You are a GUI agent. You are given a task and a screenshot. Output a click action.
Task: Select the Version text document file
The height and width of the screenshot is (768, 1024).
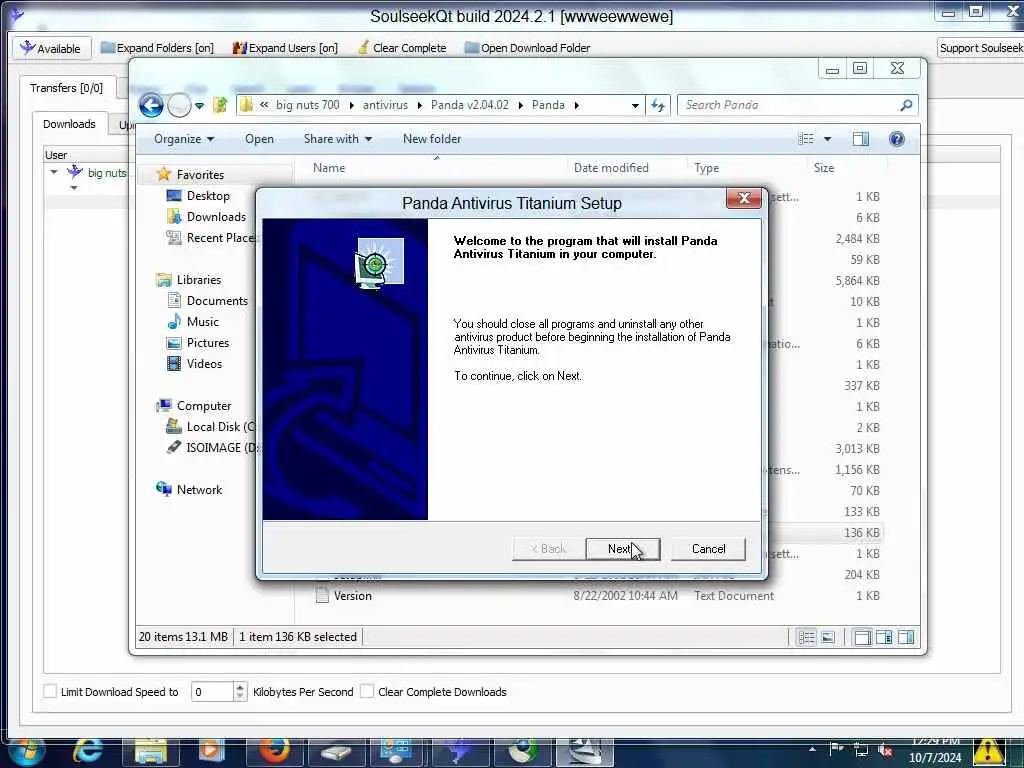353,596
